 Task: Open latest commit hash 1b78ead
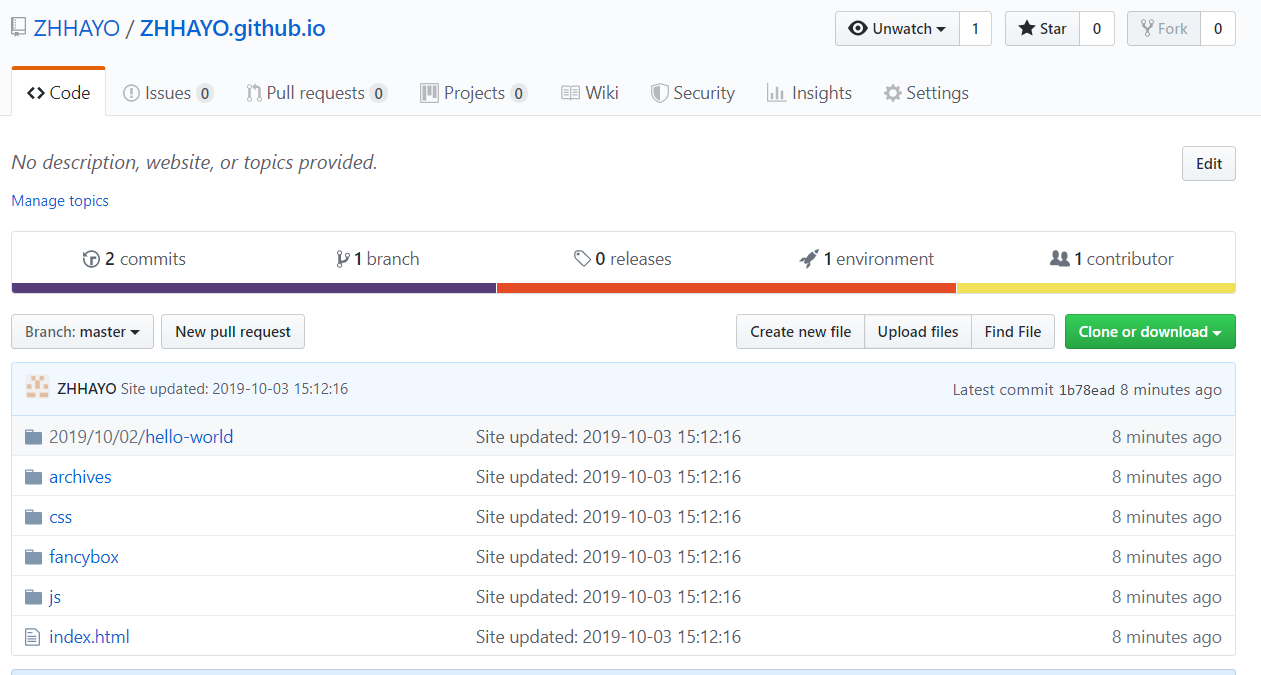(1087, 390)
